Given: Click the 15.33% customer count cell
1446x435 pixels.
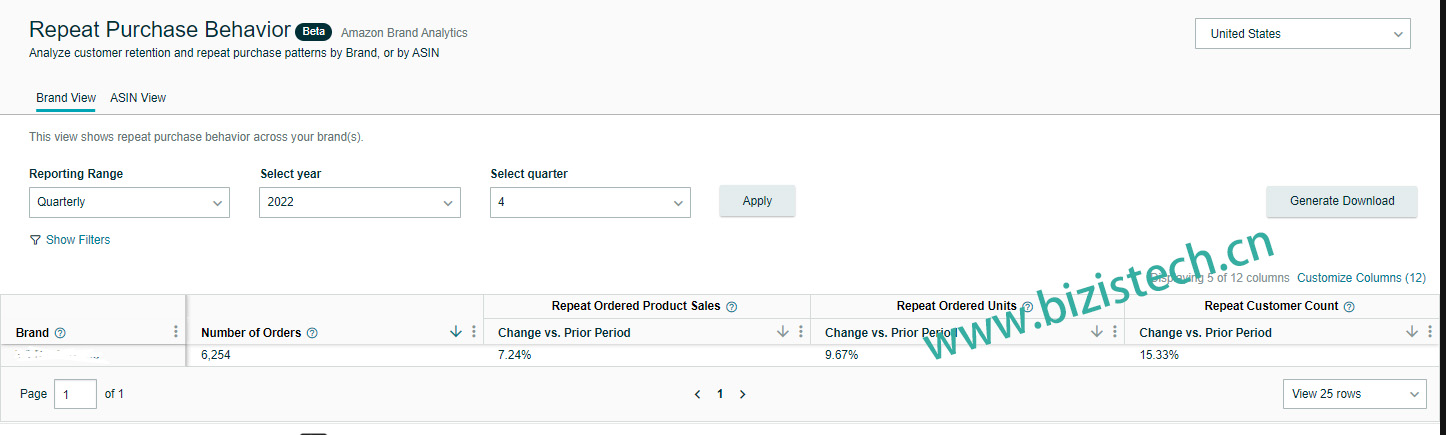Looking at the screenshot, I should pos(1282,355).
